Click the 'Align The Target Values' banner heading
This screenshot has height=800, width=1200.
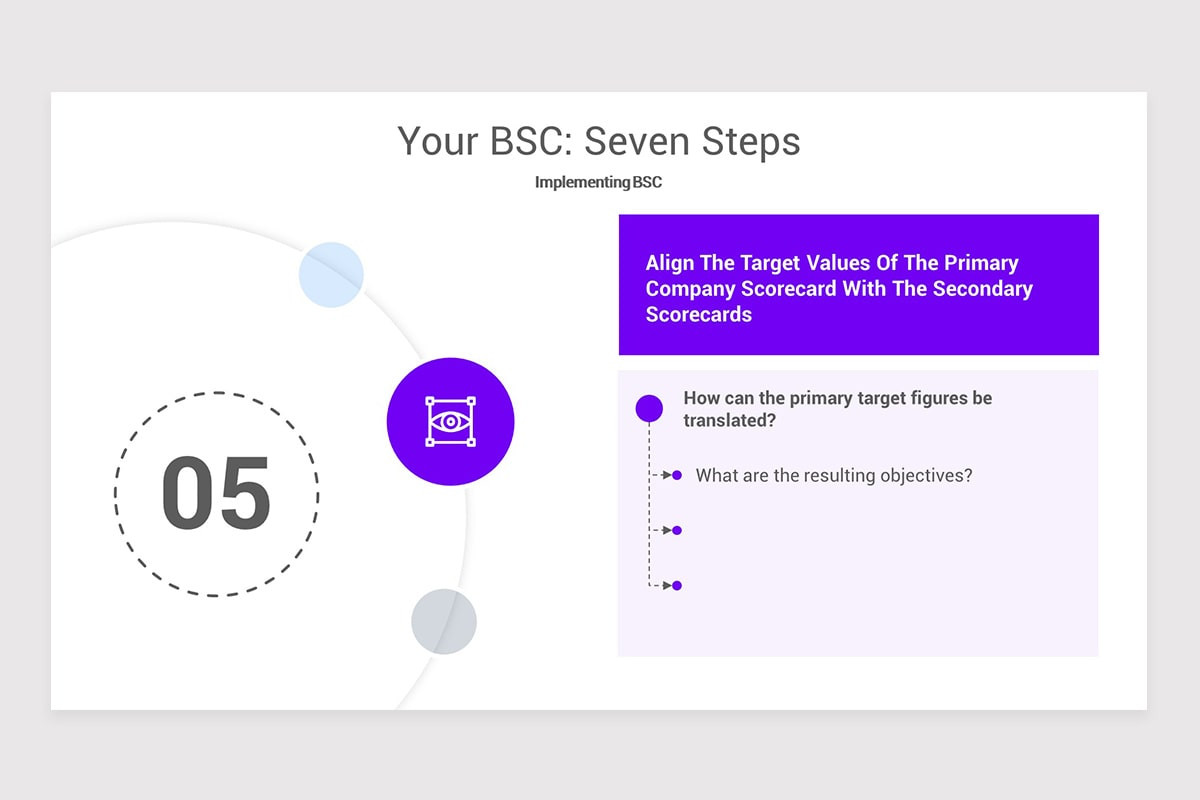838,288
